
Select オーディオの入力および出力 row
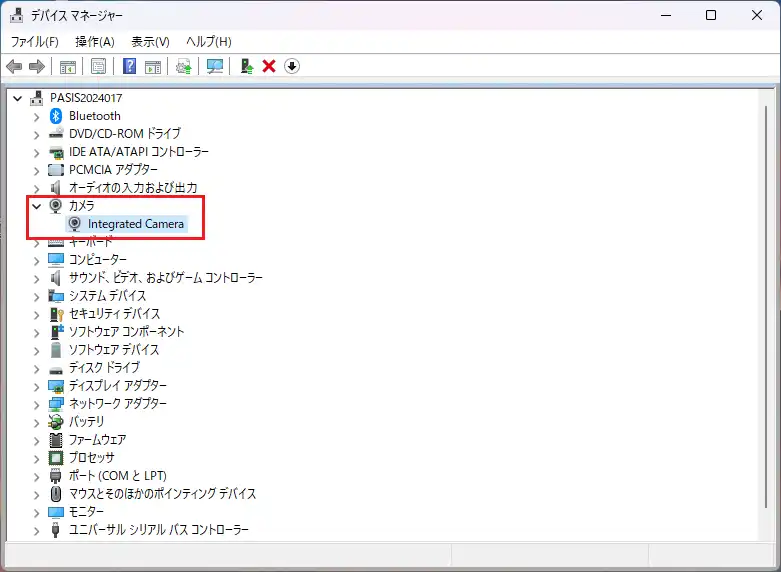coord(133,188)
